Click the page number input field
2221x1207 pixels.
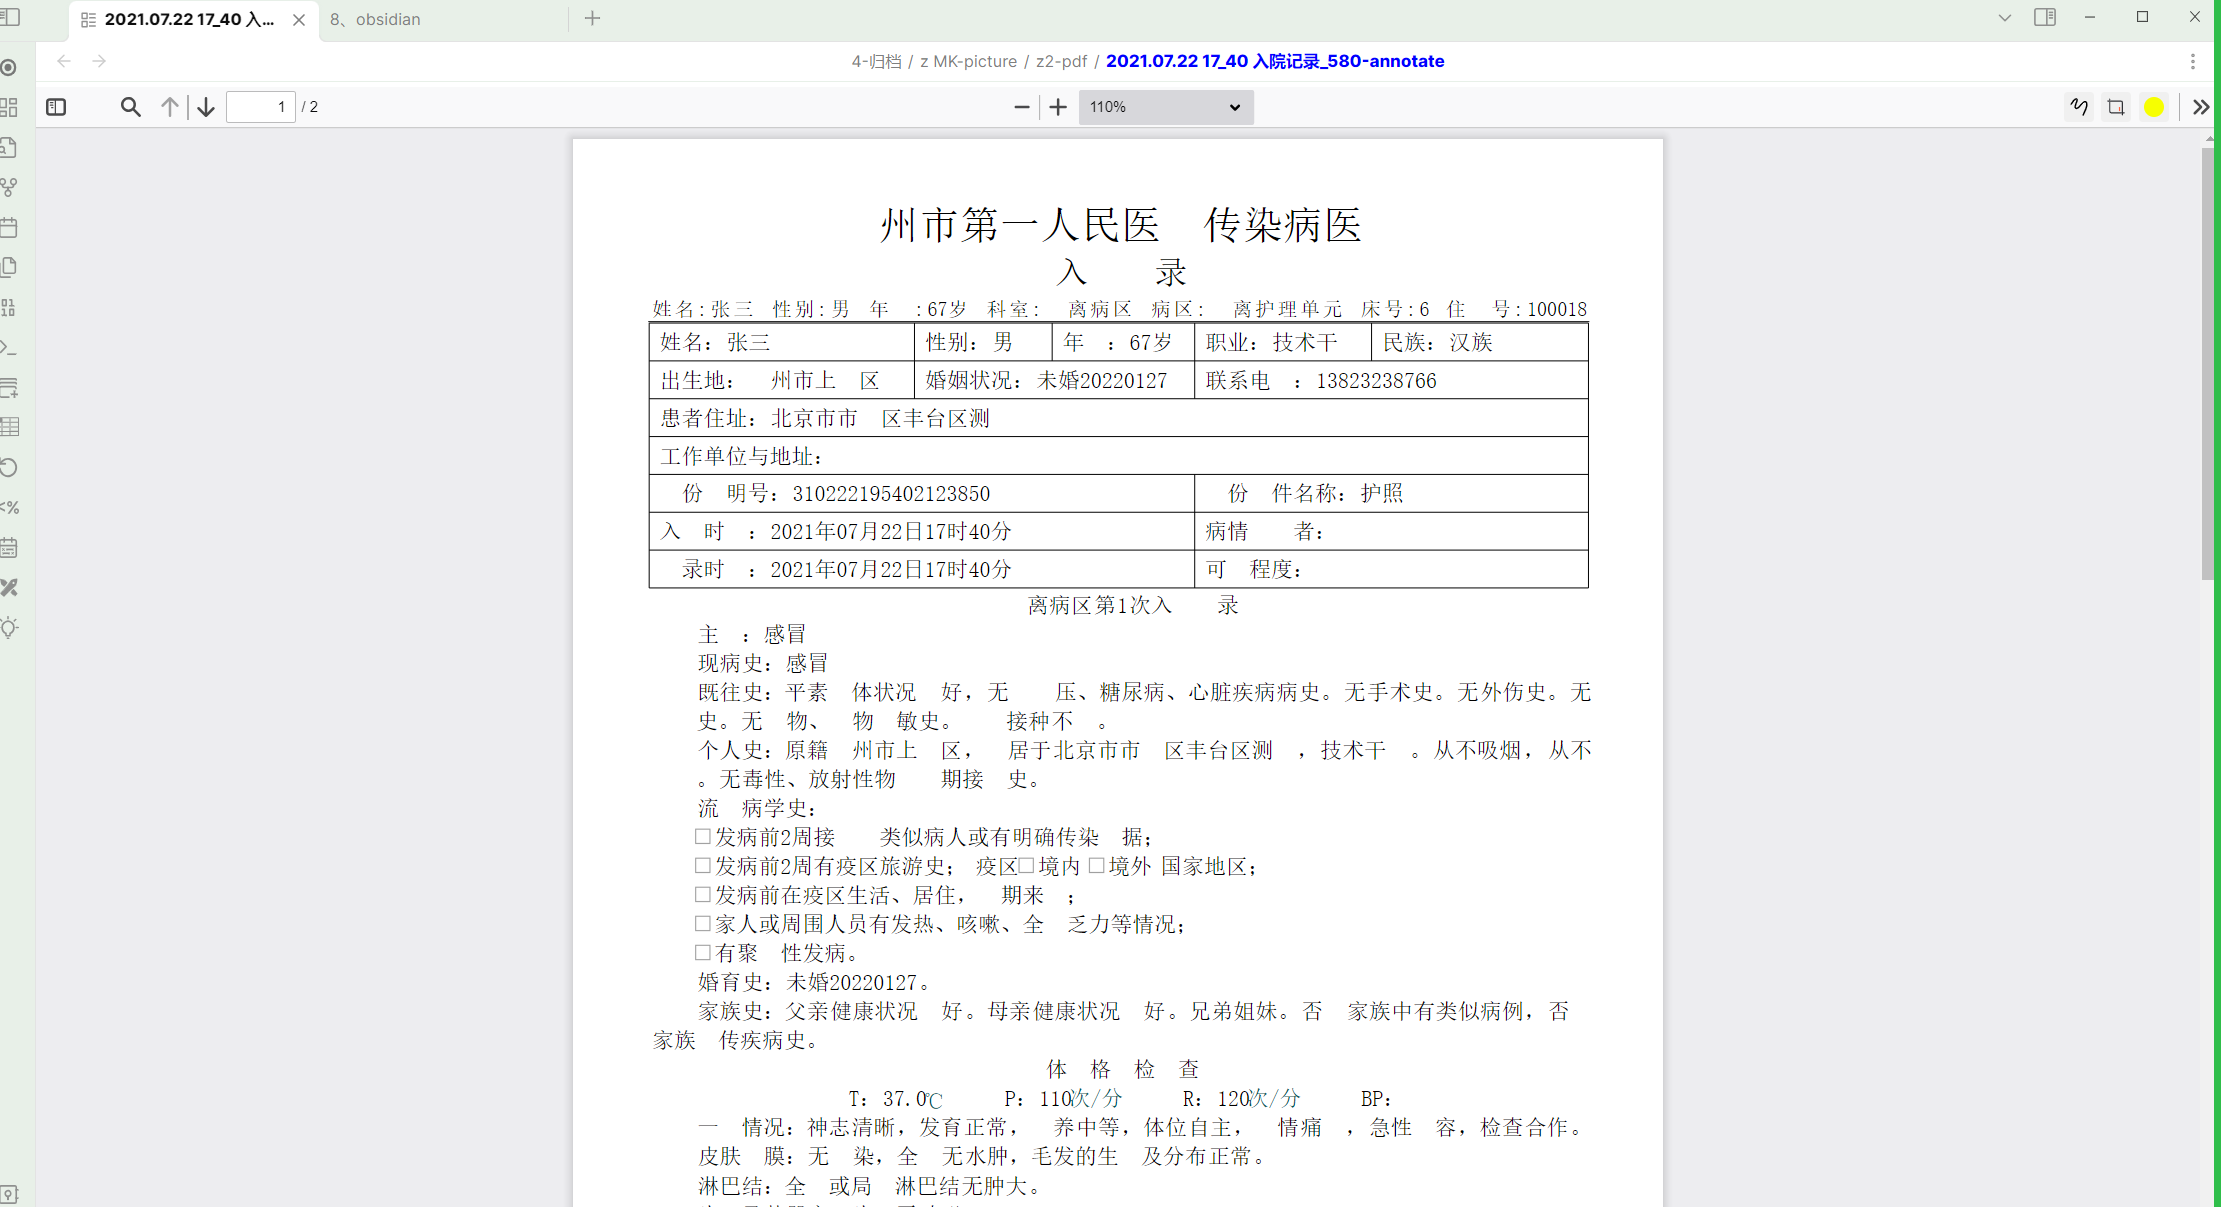(261, 107)
